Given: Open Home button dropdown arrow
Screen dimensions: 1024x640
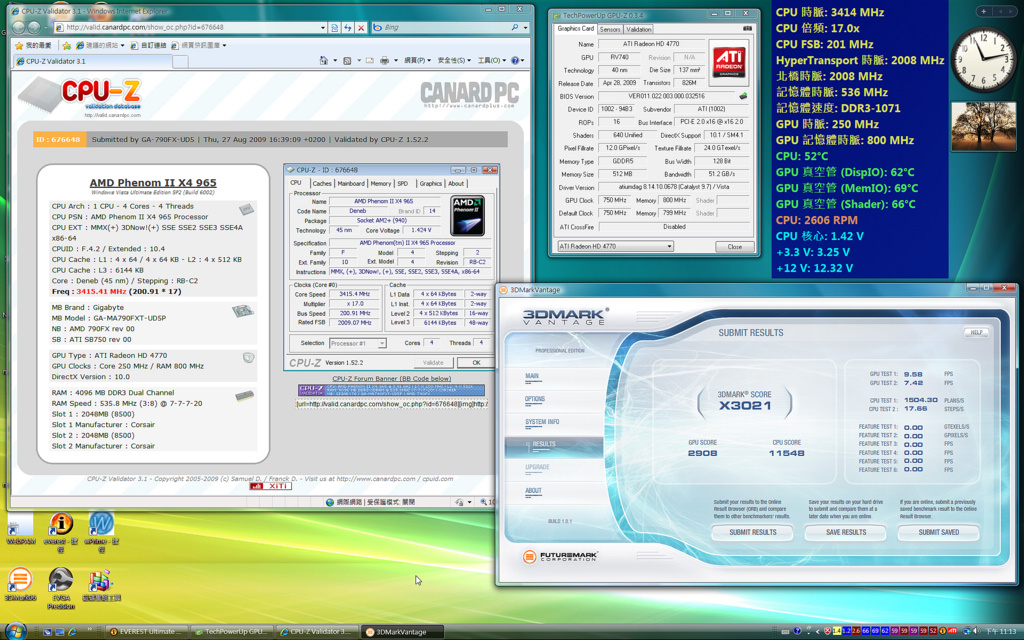Looking at the screenshot, I should tap(334, 60).
